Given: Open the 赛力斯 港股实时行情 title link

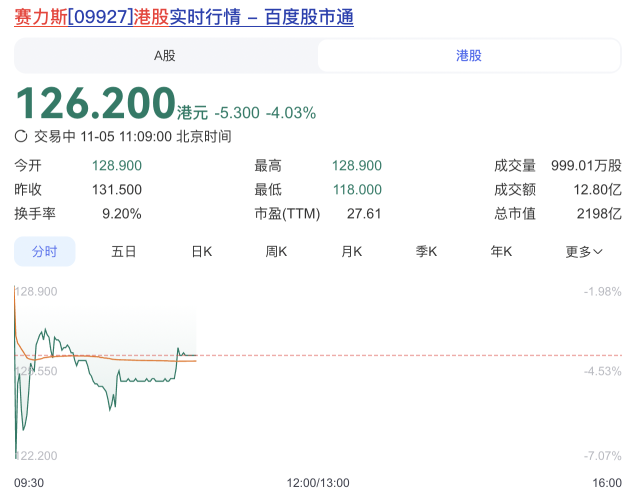Looking at the screenshot, I should pyautogui.click(x=184, y=17).
